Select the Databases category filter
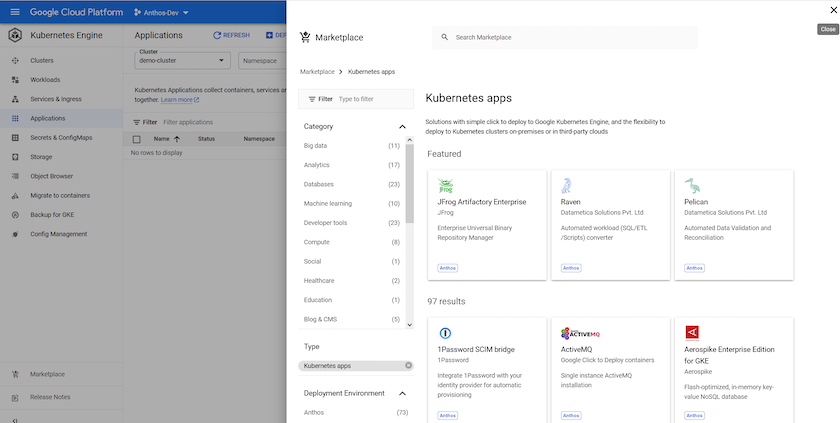 [318, 184]
